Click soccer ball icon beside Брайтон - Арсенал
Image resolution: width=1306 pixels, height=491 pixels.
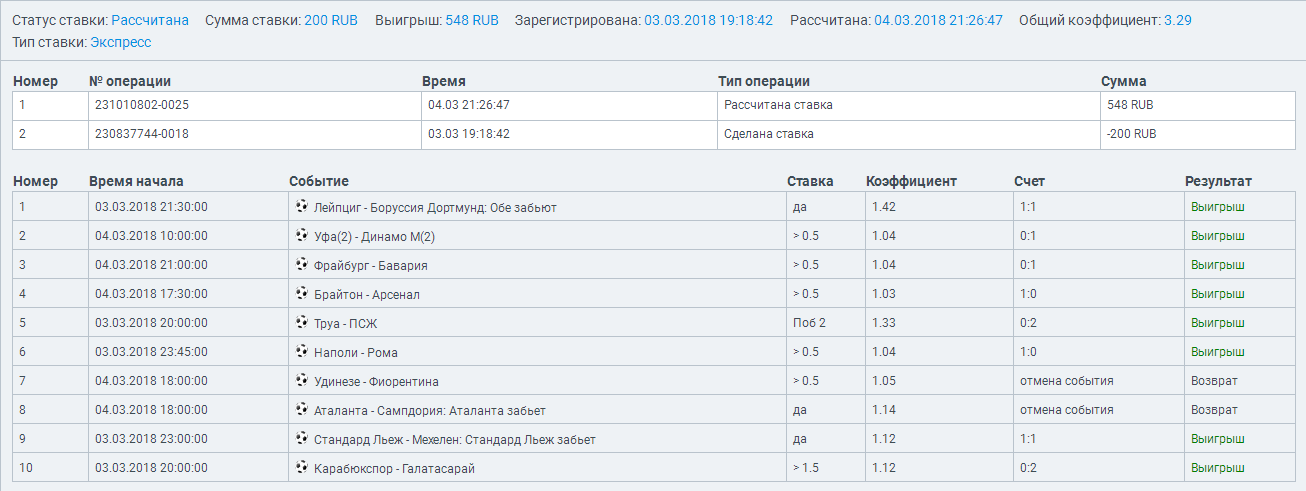point(302,294)
